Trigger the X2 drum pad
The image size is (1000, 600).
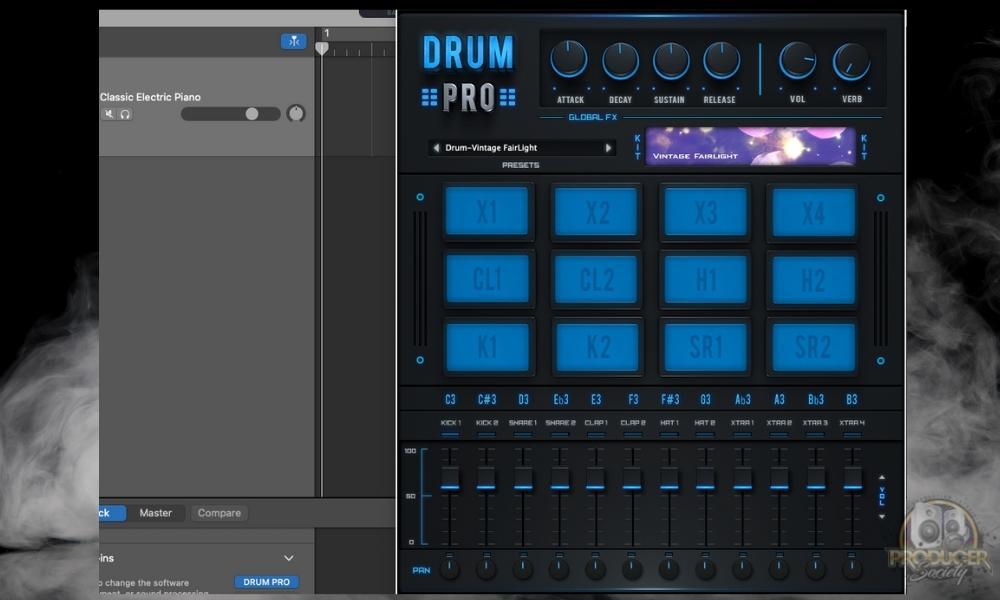point(596,211)
